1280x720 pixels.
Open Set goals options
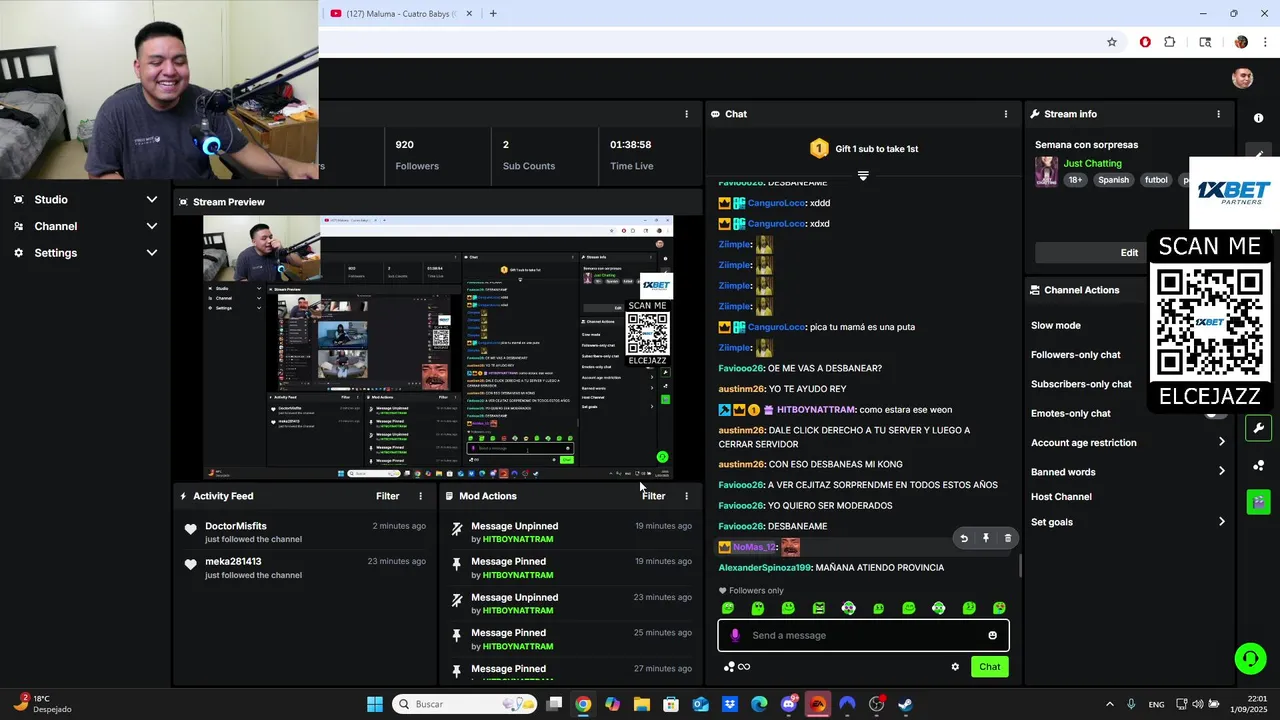(1128, 522)
